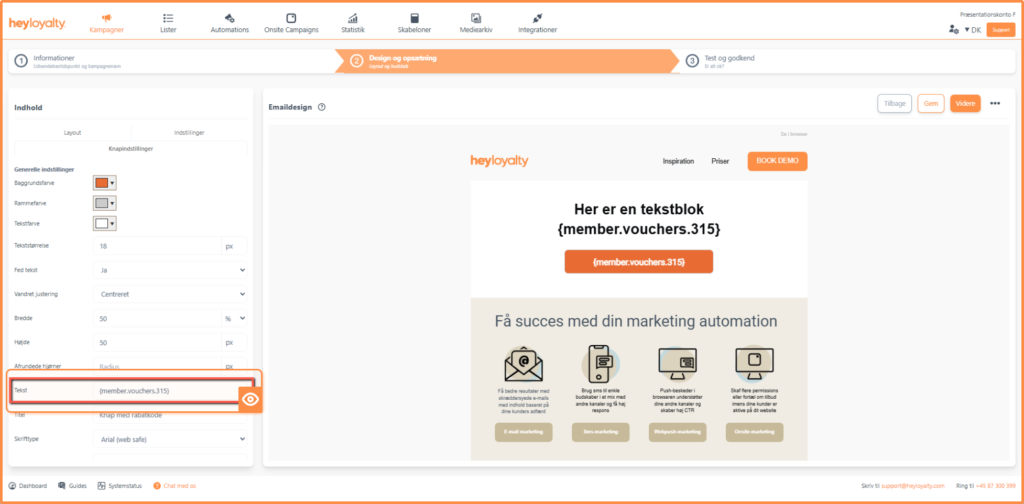This screenshot has width=1024, height=504.
Task: Open the Statistik chart icon
Action: (352, 18)
